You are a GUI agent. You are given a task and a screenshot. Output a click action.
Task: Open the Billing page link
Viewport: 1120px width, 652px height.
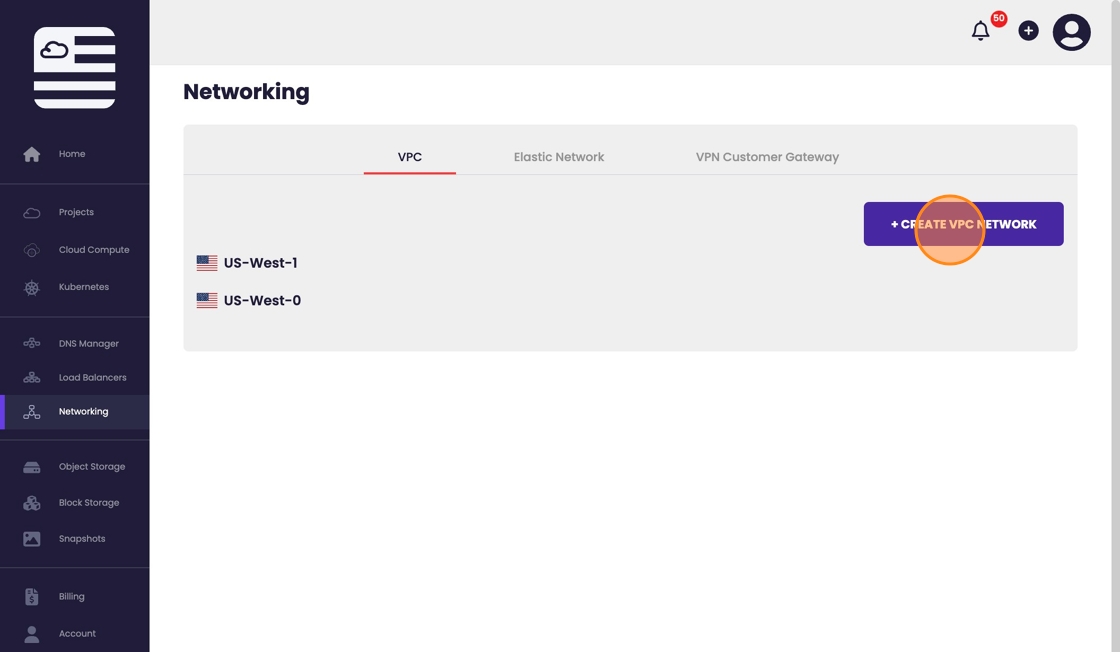[71, 597]
